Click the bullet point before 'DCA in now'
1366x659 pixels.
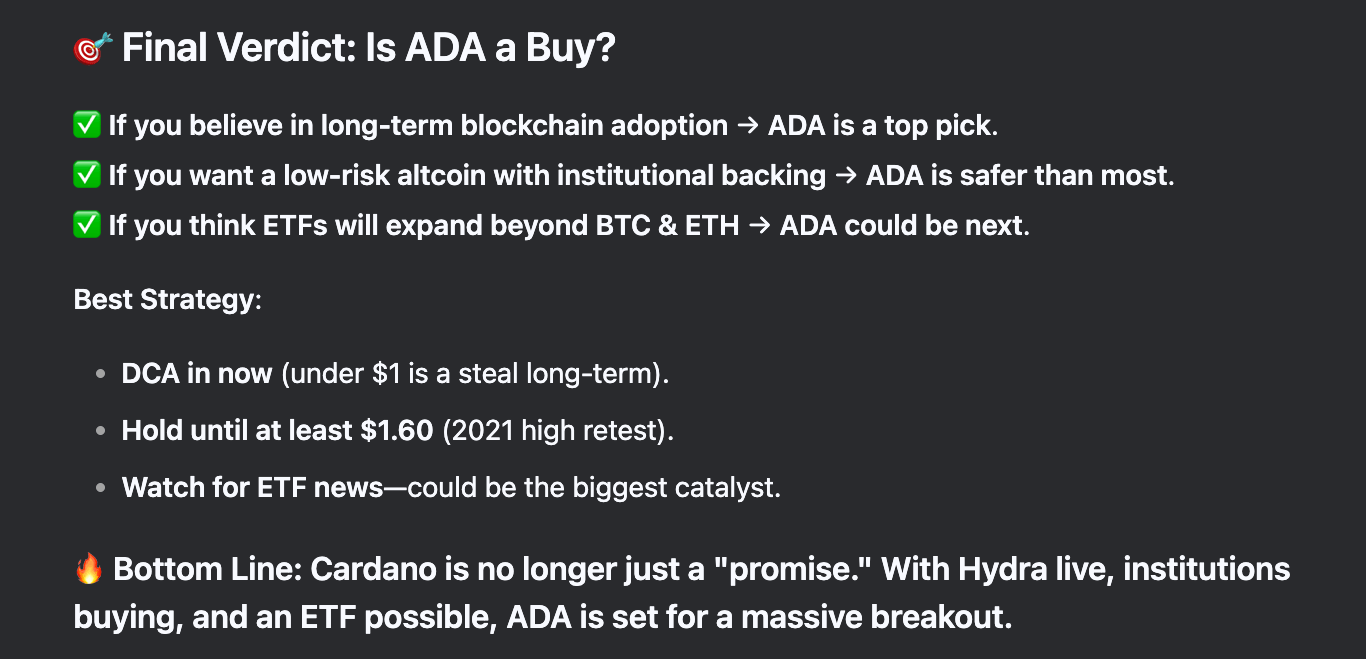[100, 375]
